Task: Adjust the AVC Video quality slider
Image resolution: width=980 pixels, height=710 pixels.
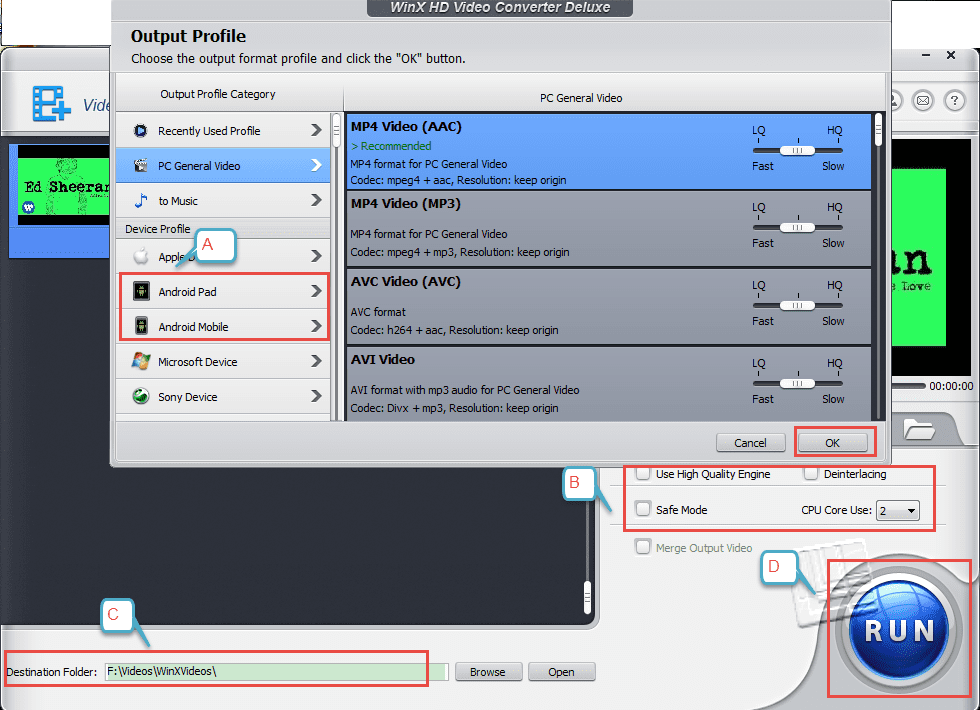Action: tap(798, 306)
